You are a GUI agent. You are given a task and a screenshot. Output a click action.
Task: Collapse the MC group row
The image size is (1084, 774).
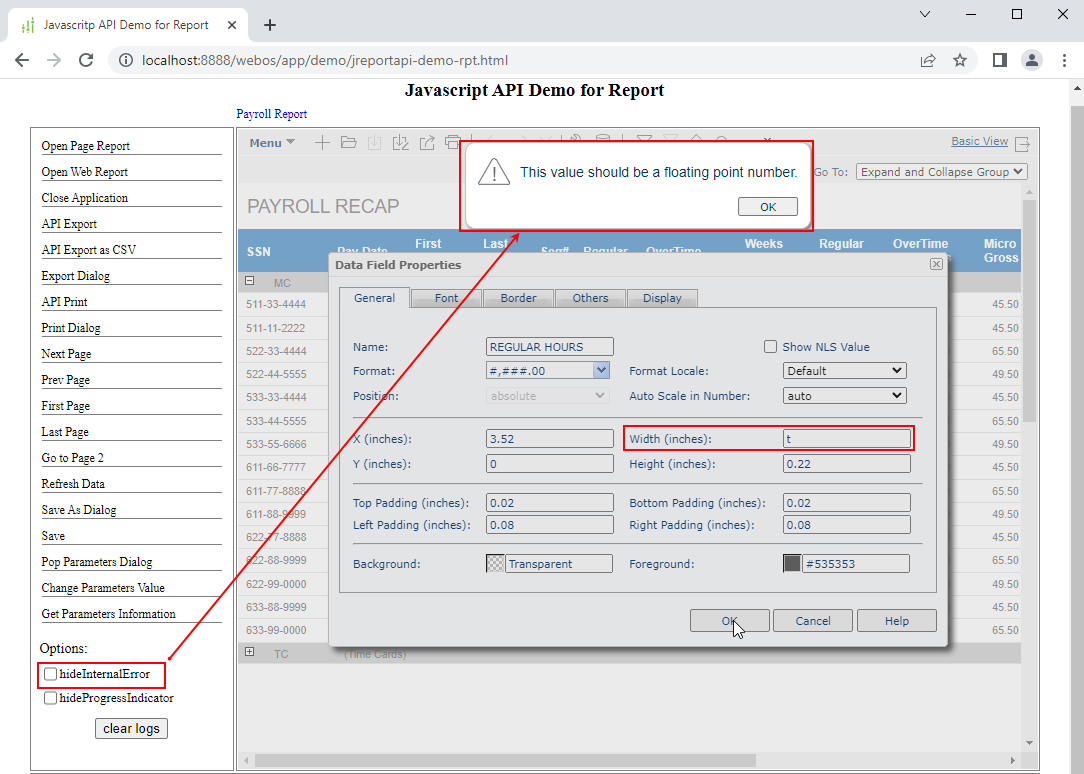[x=250, y=282]
